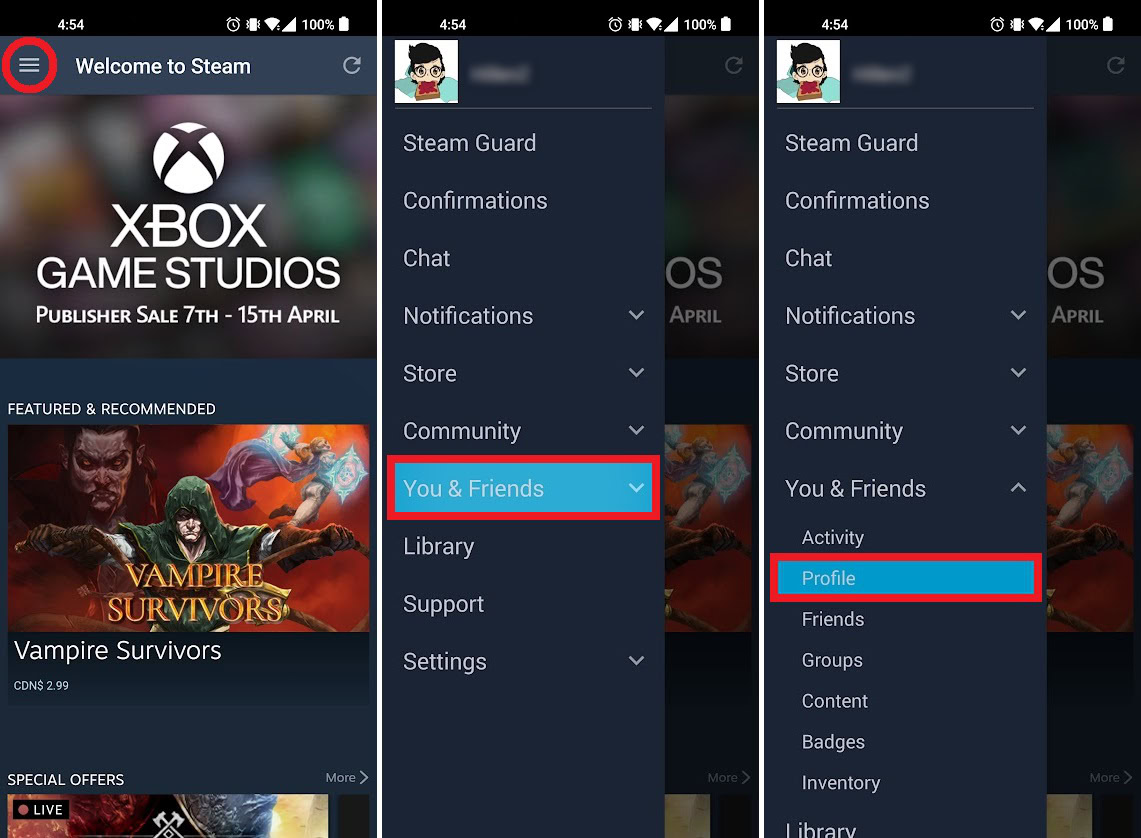Tap Welcome to Steam header title
Viewport: 1141px width, 838px height.
(x=163, y=66)
